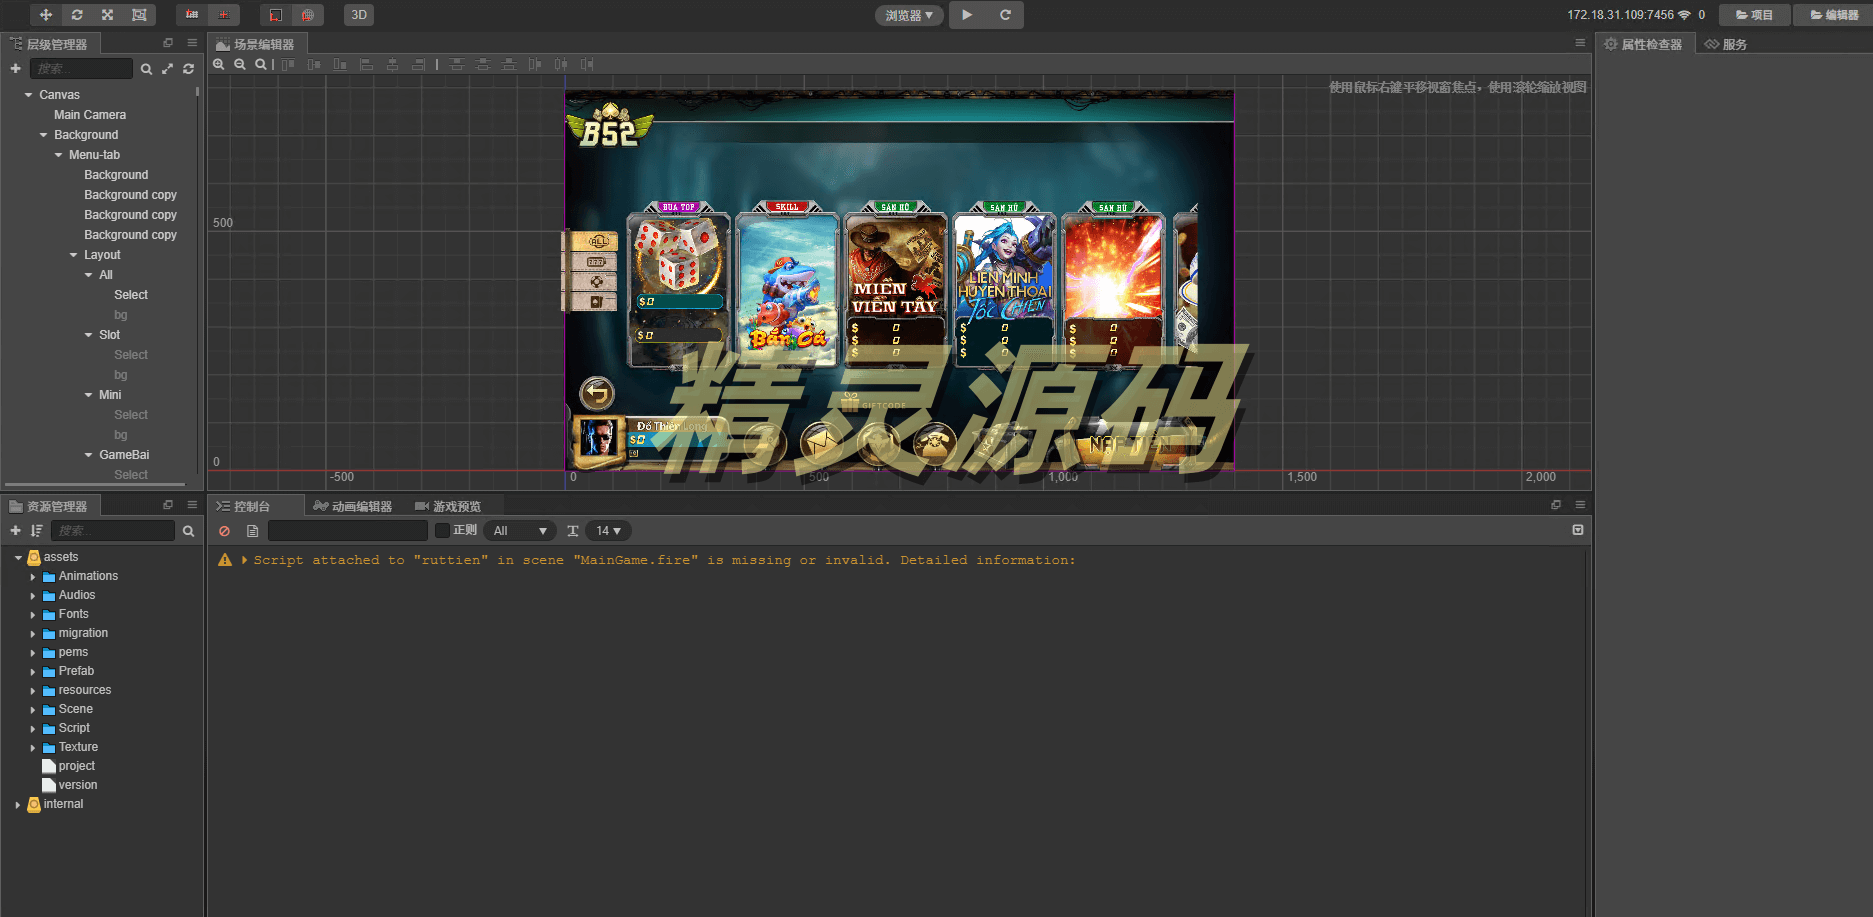Toggle collapse of identical console logs
Viewport: 1873px width, 917px height.
click(1578, 530)
